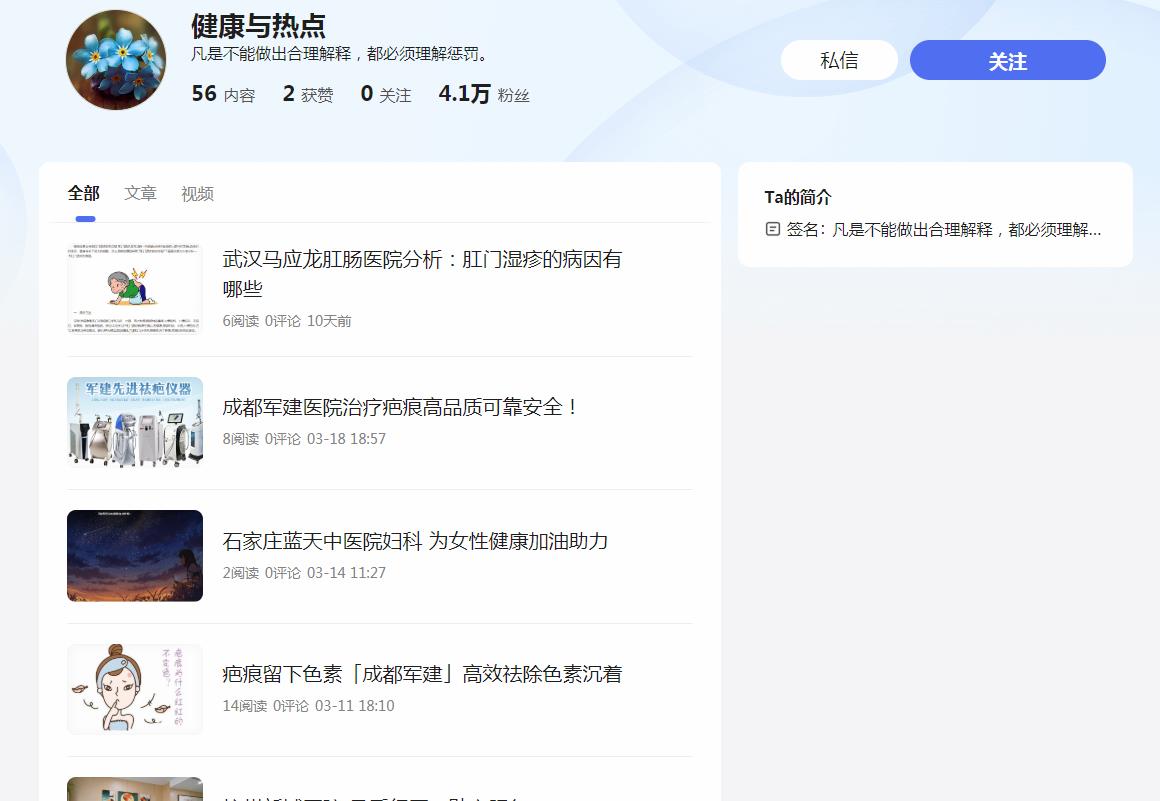Click the signature icon in Ta的简介

772,229
